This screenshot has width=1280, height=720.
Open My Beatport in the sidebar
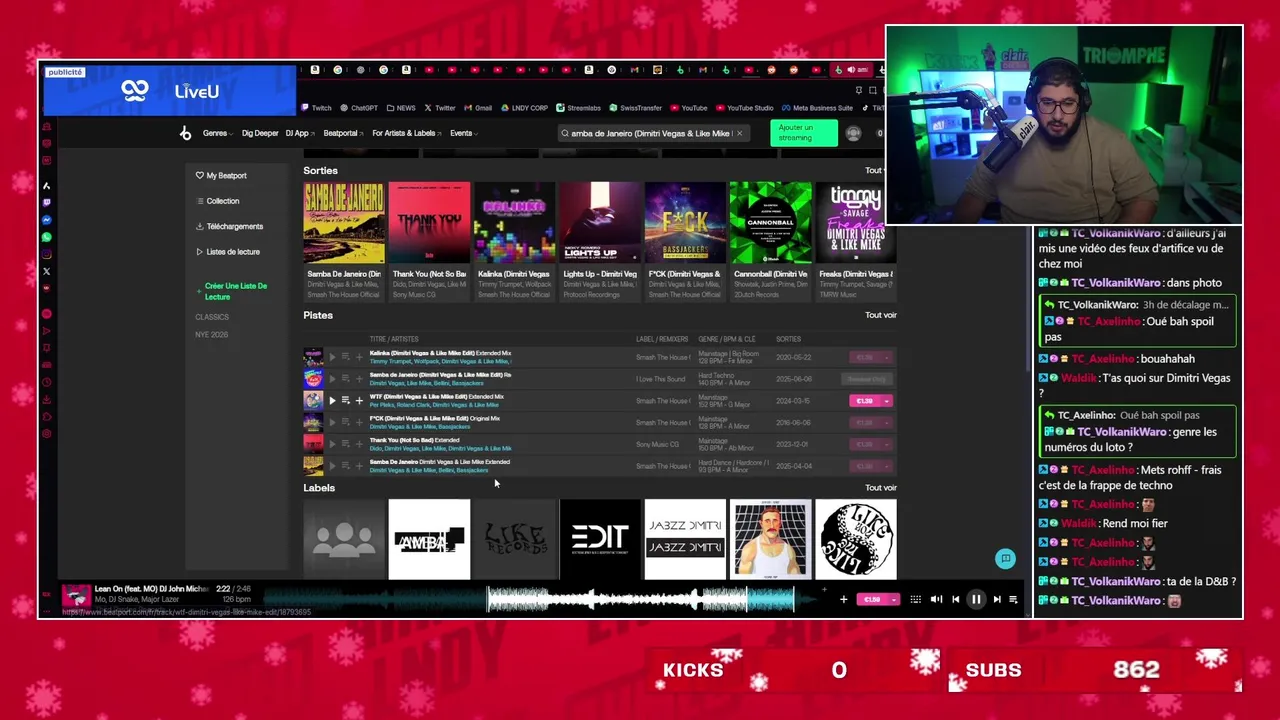[x=221, y=175]
